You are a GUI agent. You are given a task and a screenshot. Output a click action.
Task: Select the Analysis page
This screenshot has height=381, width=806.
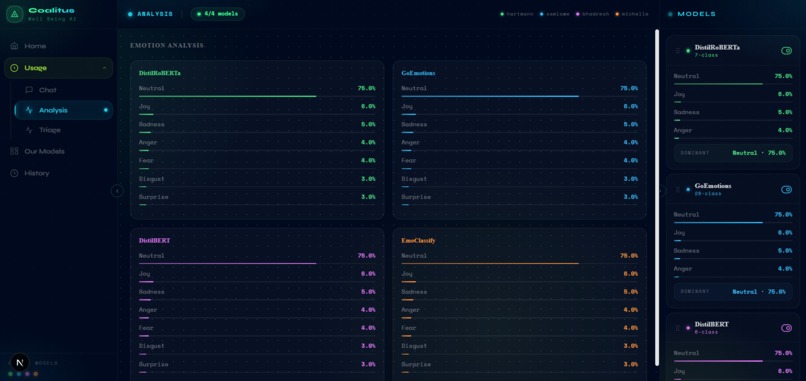[63, 110]
